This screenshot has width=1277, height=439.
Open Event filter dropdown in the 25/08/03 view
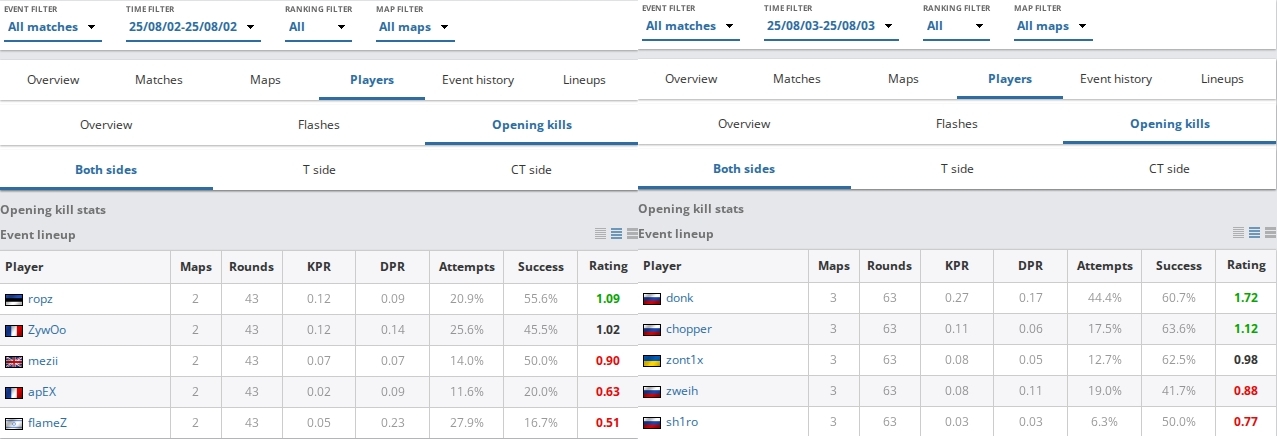[690, 27]
